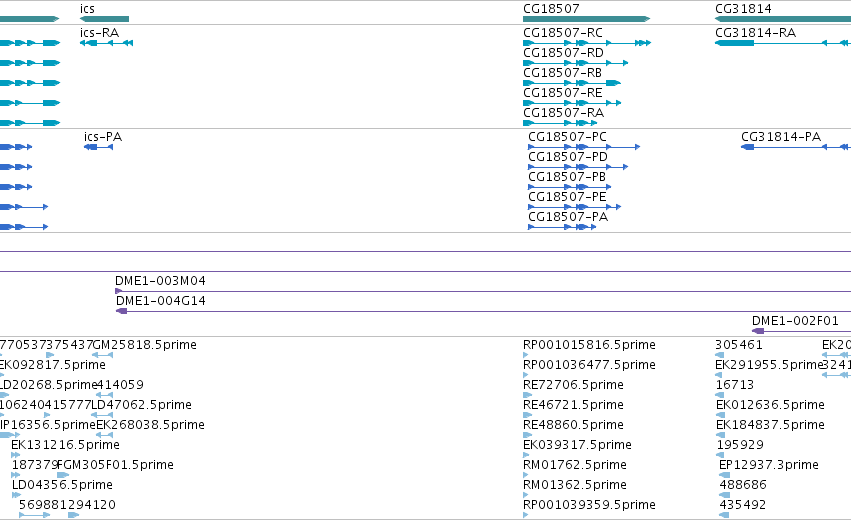This screenshot has height=520, width=851.
Task: Select the ics gene label
Action: coord(87,9)
